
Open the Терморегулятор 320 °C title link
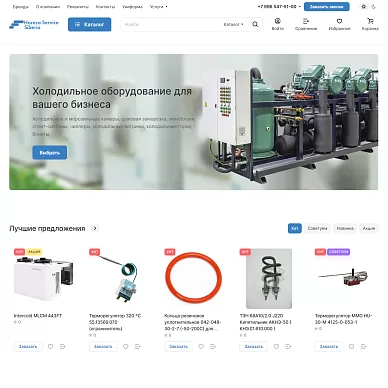click(x=115, y=322)
